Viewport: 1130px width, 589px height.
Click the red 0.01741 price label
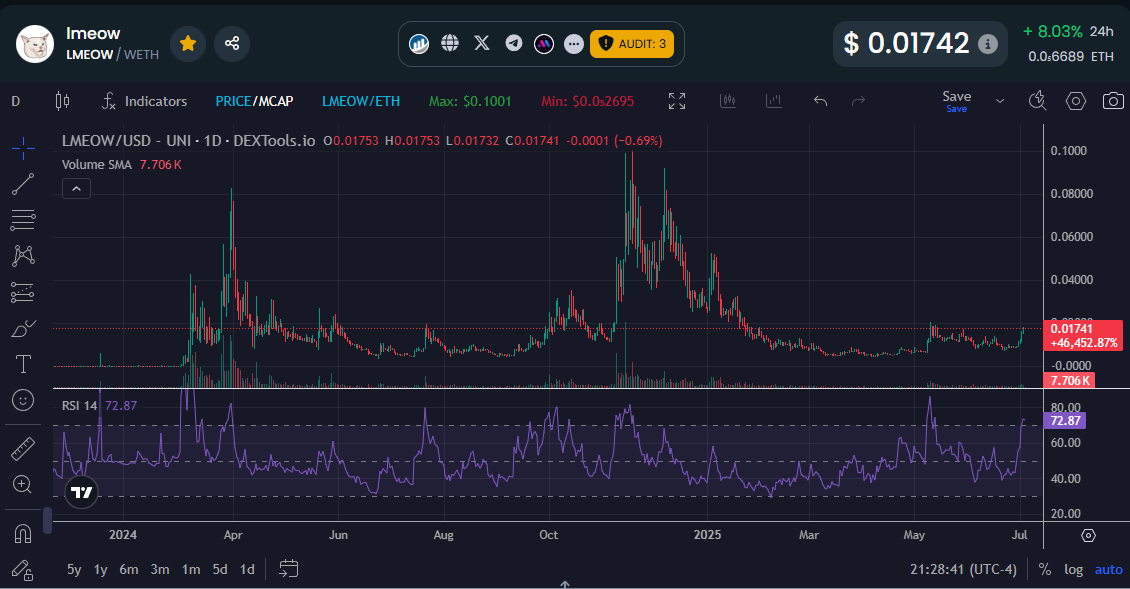[x=1083, y=335]
